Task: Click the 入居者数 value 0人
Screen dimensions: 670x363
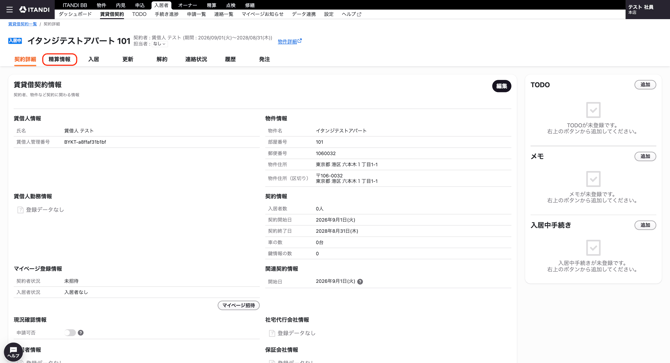Action: [x=320, y=209]
